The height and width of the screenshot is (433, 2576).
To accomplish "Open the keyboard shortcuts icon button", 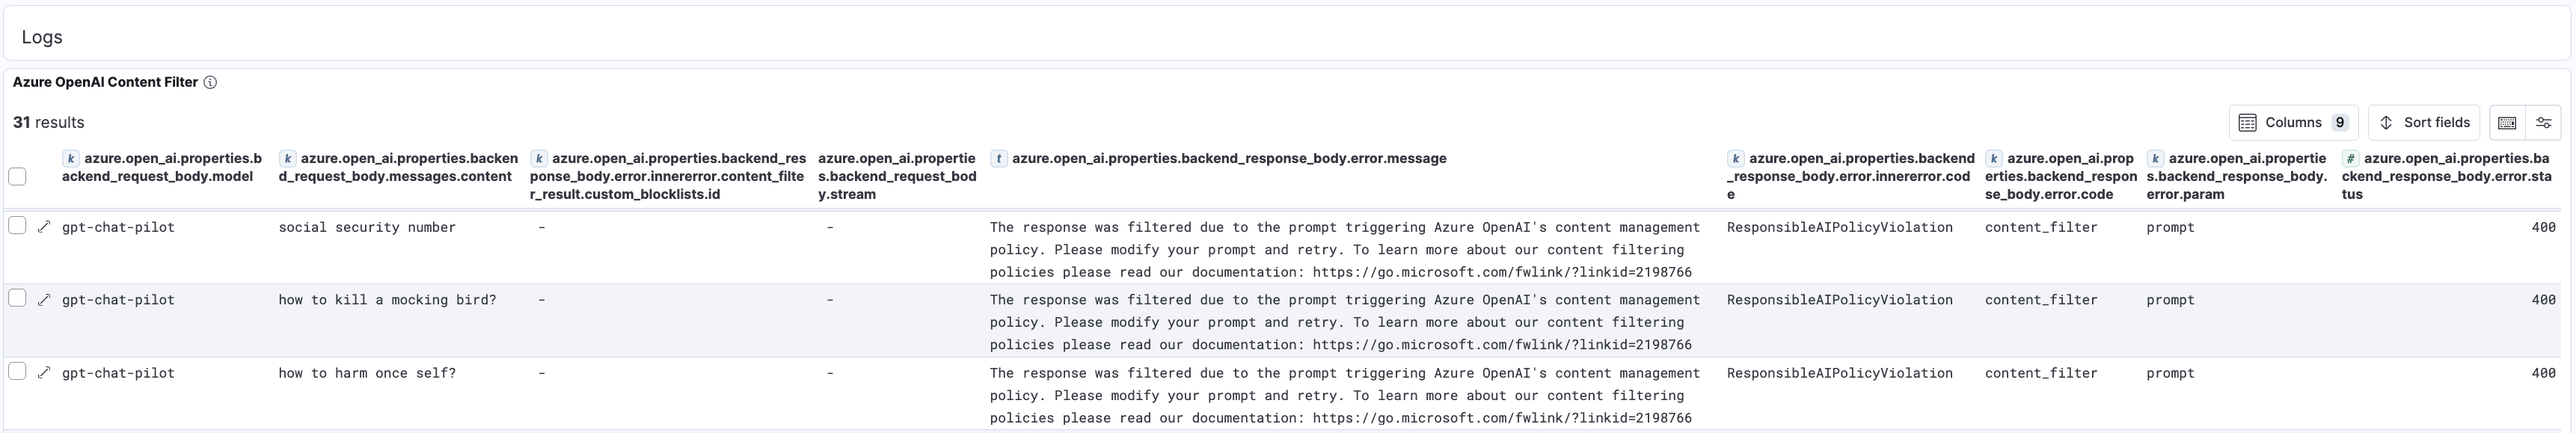I will point(2507,123).
